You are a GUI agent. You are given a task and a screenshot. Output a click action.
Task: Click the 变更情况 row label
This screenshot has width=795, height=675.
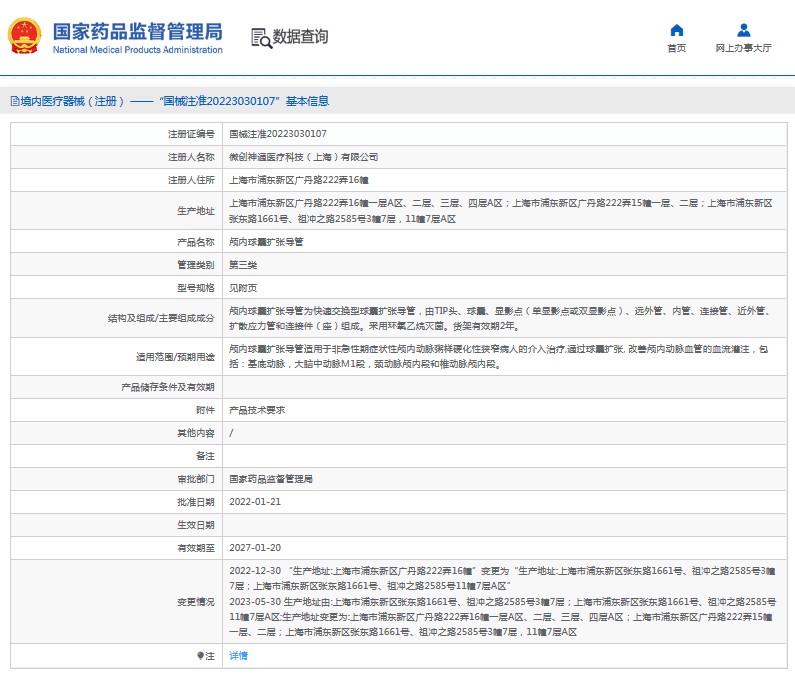tap(196, 601)
